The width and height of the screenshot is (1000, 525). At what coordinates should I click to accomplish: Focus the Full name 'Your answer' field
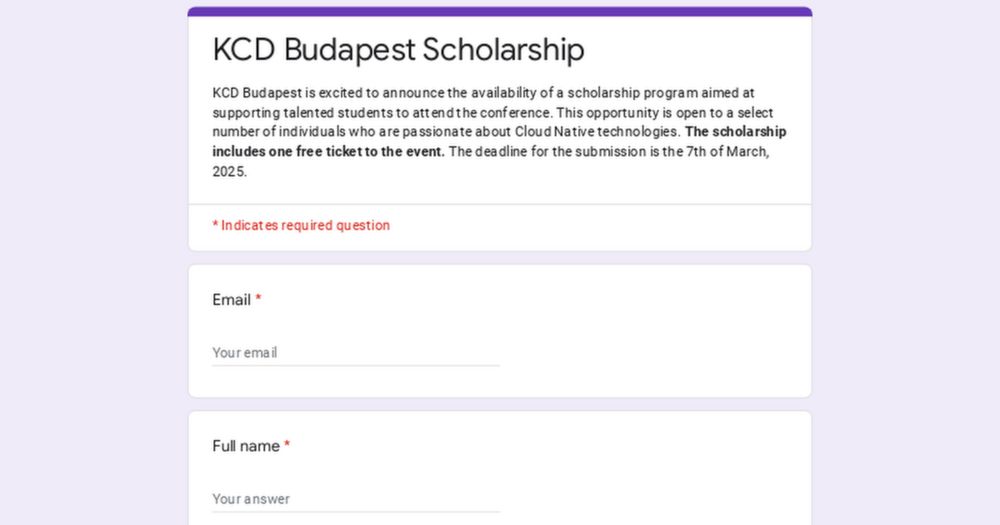(x=355, y=499)
